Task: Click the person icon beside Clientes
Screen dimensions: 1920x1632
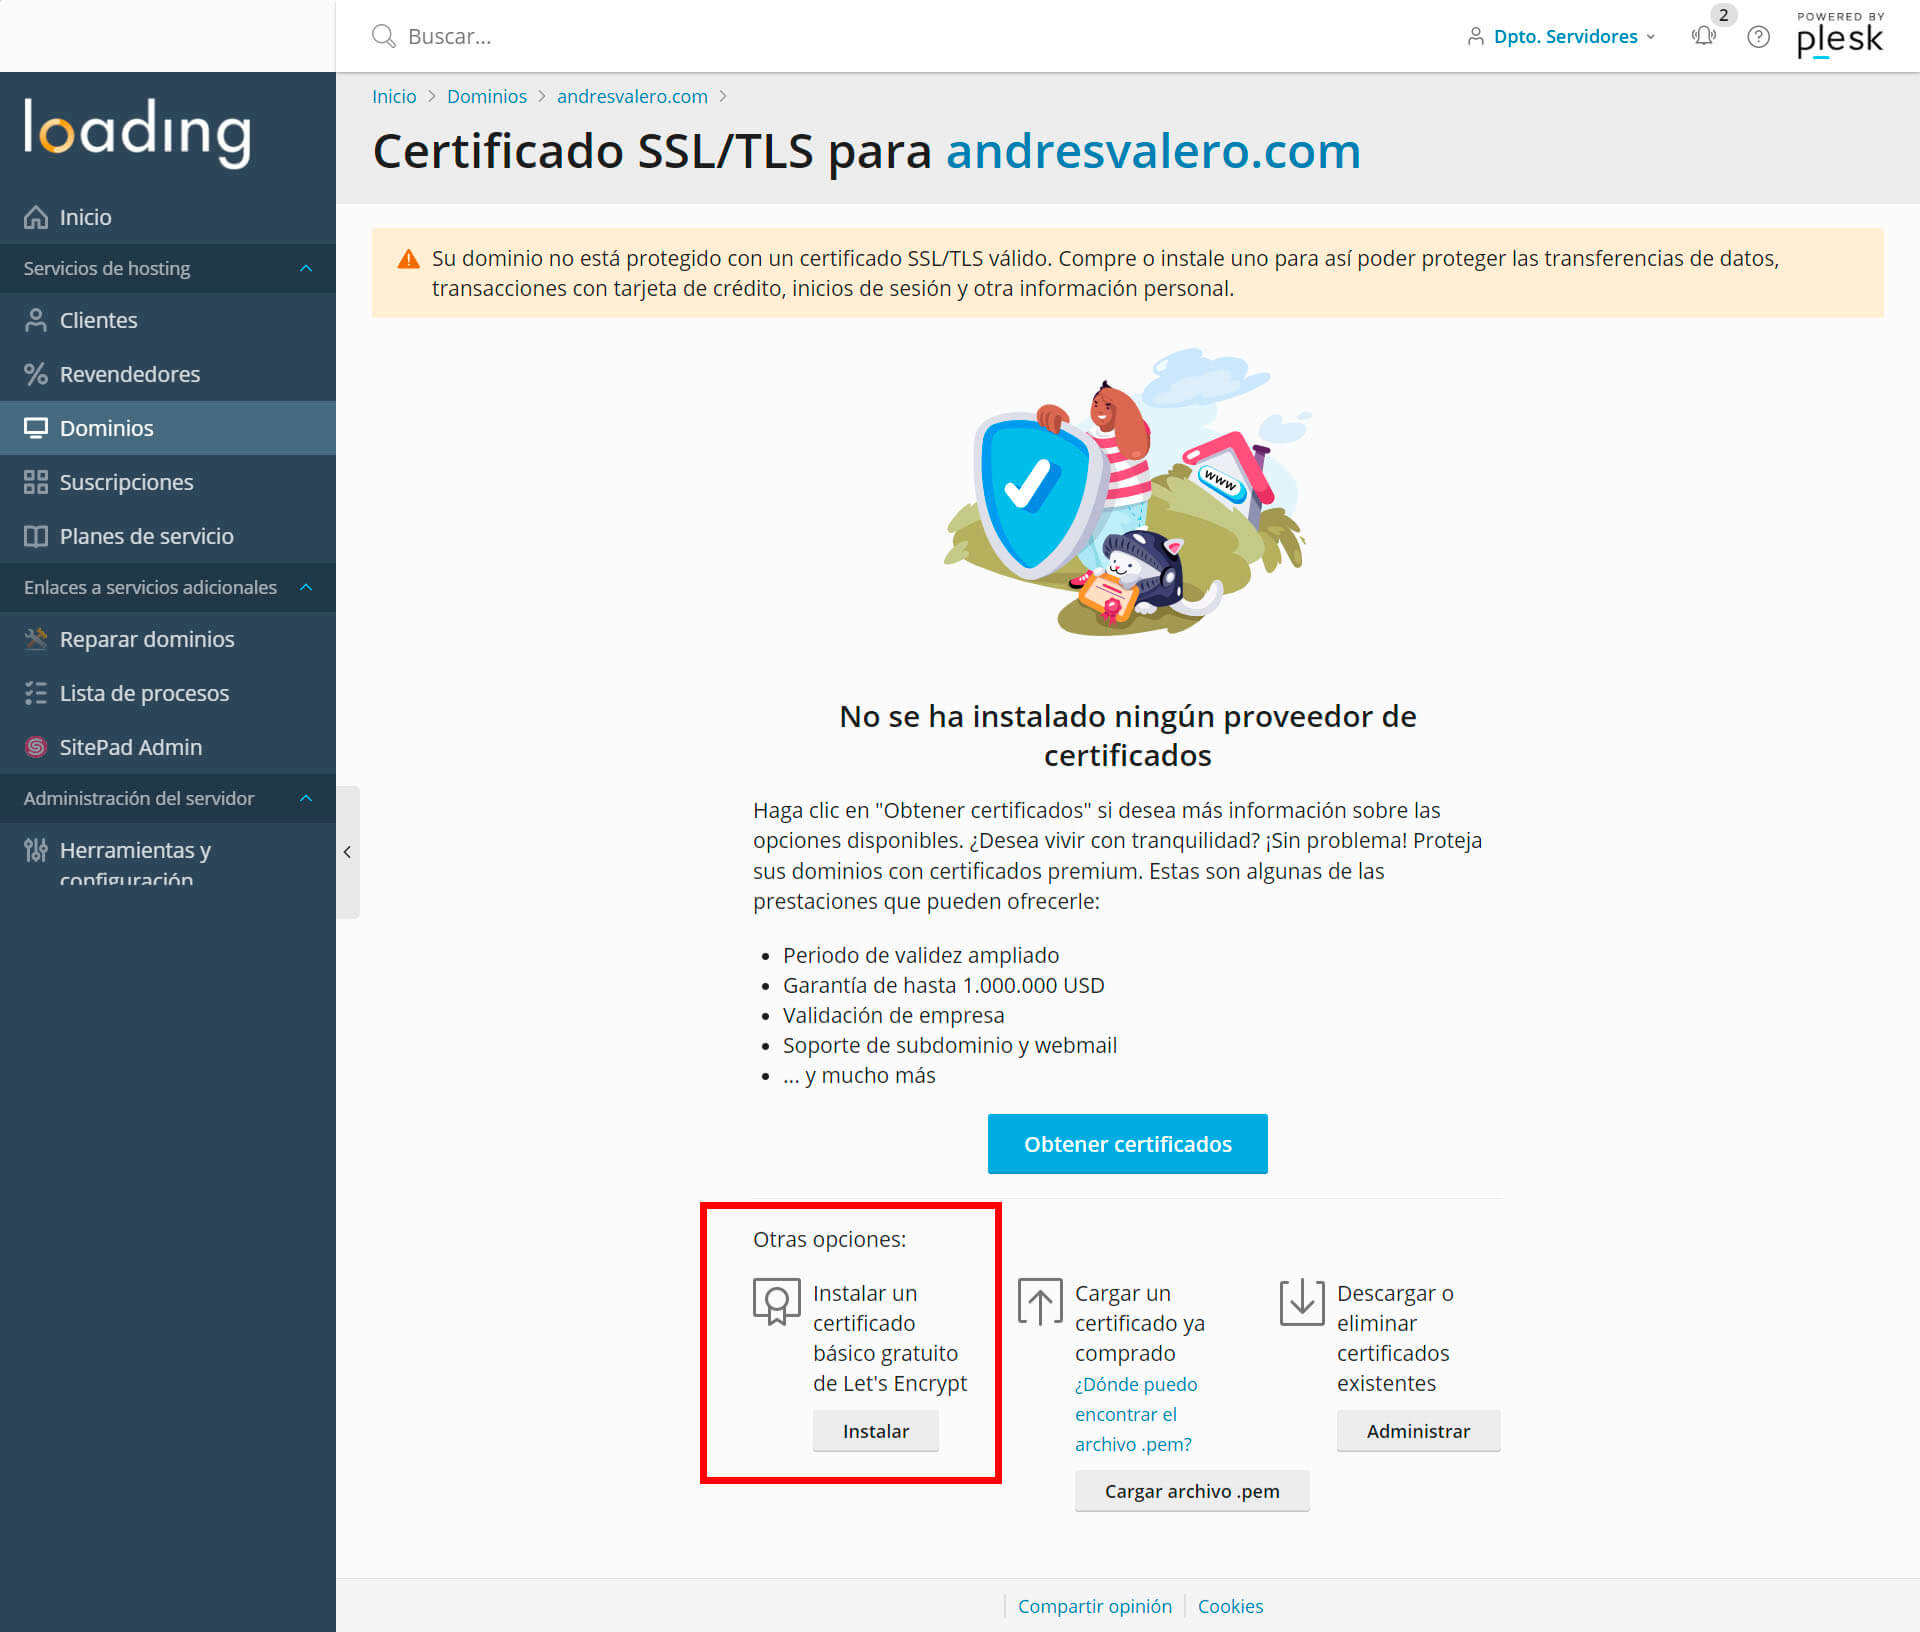Action: (x=36, y=320)
